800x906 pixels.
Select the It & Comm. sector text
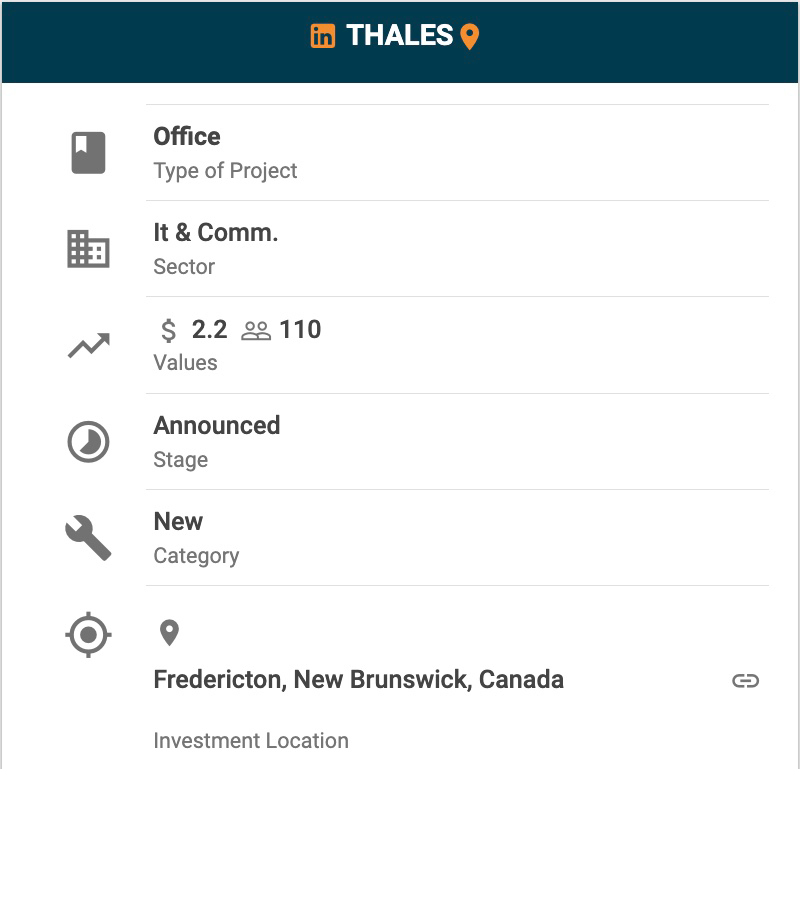216,232
